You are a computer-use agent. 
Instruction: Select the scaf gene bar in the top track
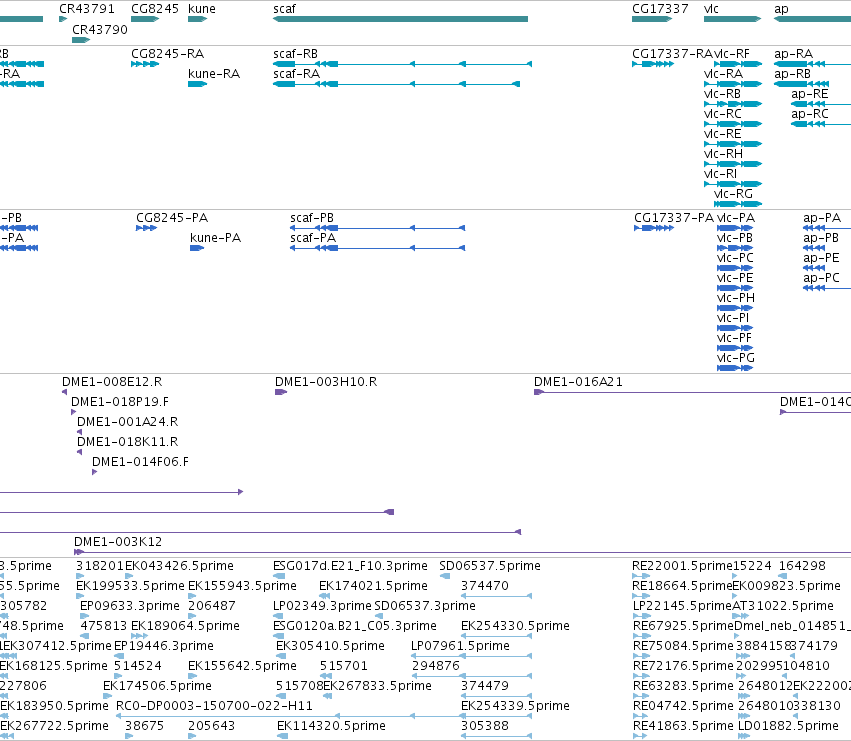point(400,19)
